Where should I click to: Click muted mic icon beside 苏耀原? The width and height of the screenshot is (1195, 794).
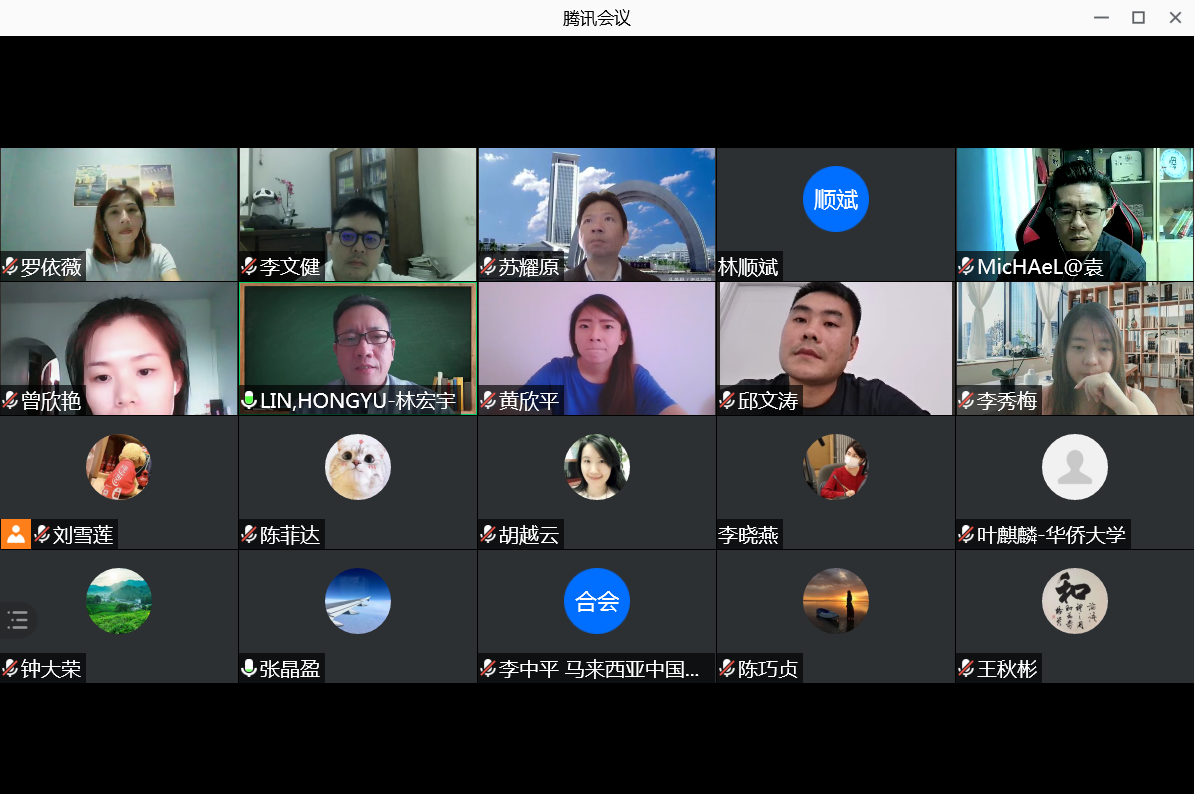(x=489, y=267)
